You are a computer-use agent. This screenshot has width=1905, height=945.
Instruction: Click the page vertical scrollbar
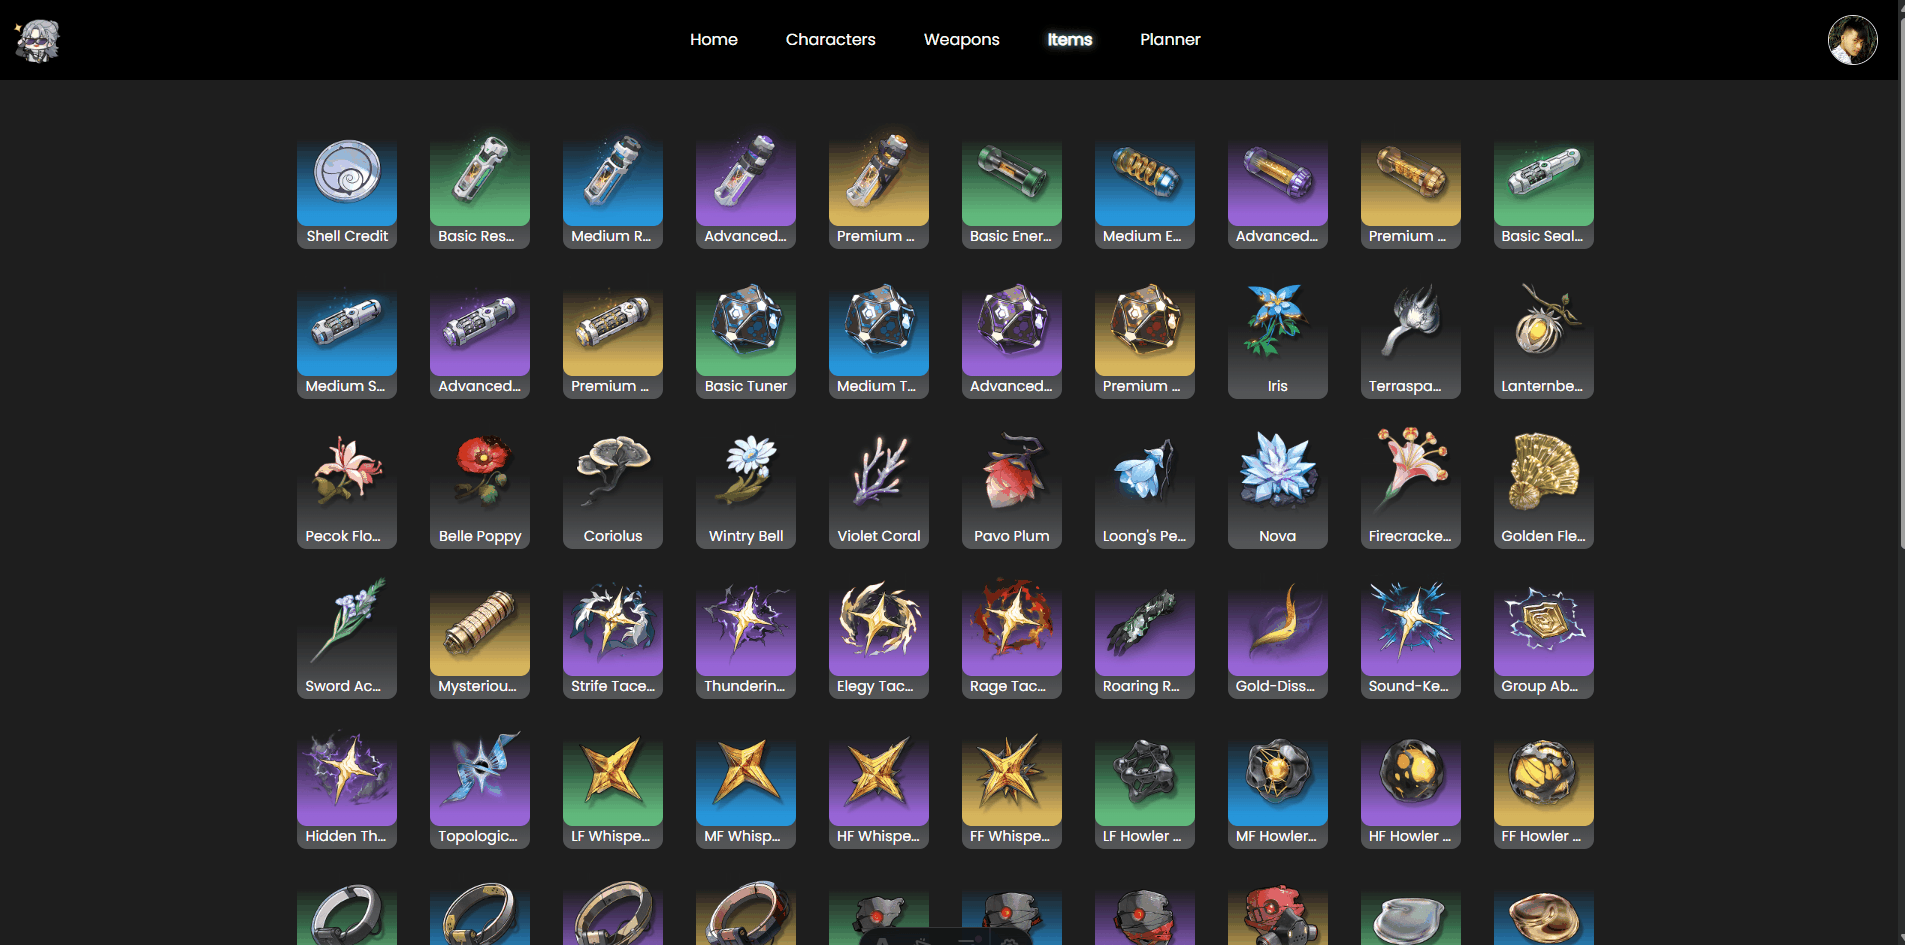1901,275
